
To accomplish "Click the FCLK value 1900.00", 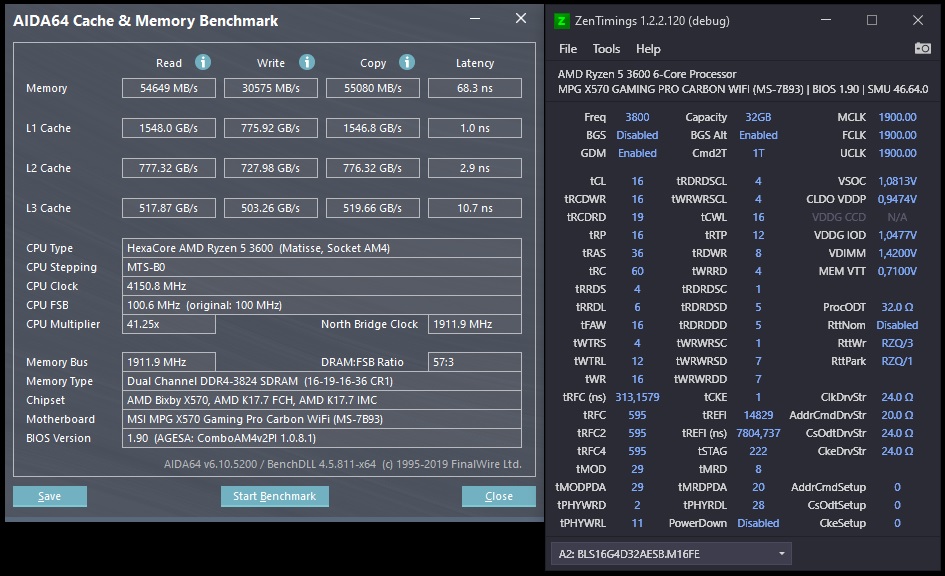I will coord(897,135).
